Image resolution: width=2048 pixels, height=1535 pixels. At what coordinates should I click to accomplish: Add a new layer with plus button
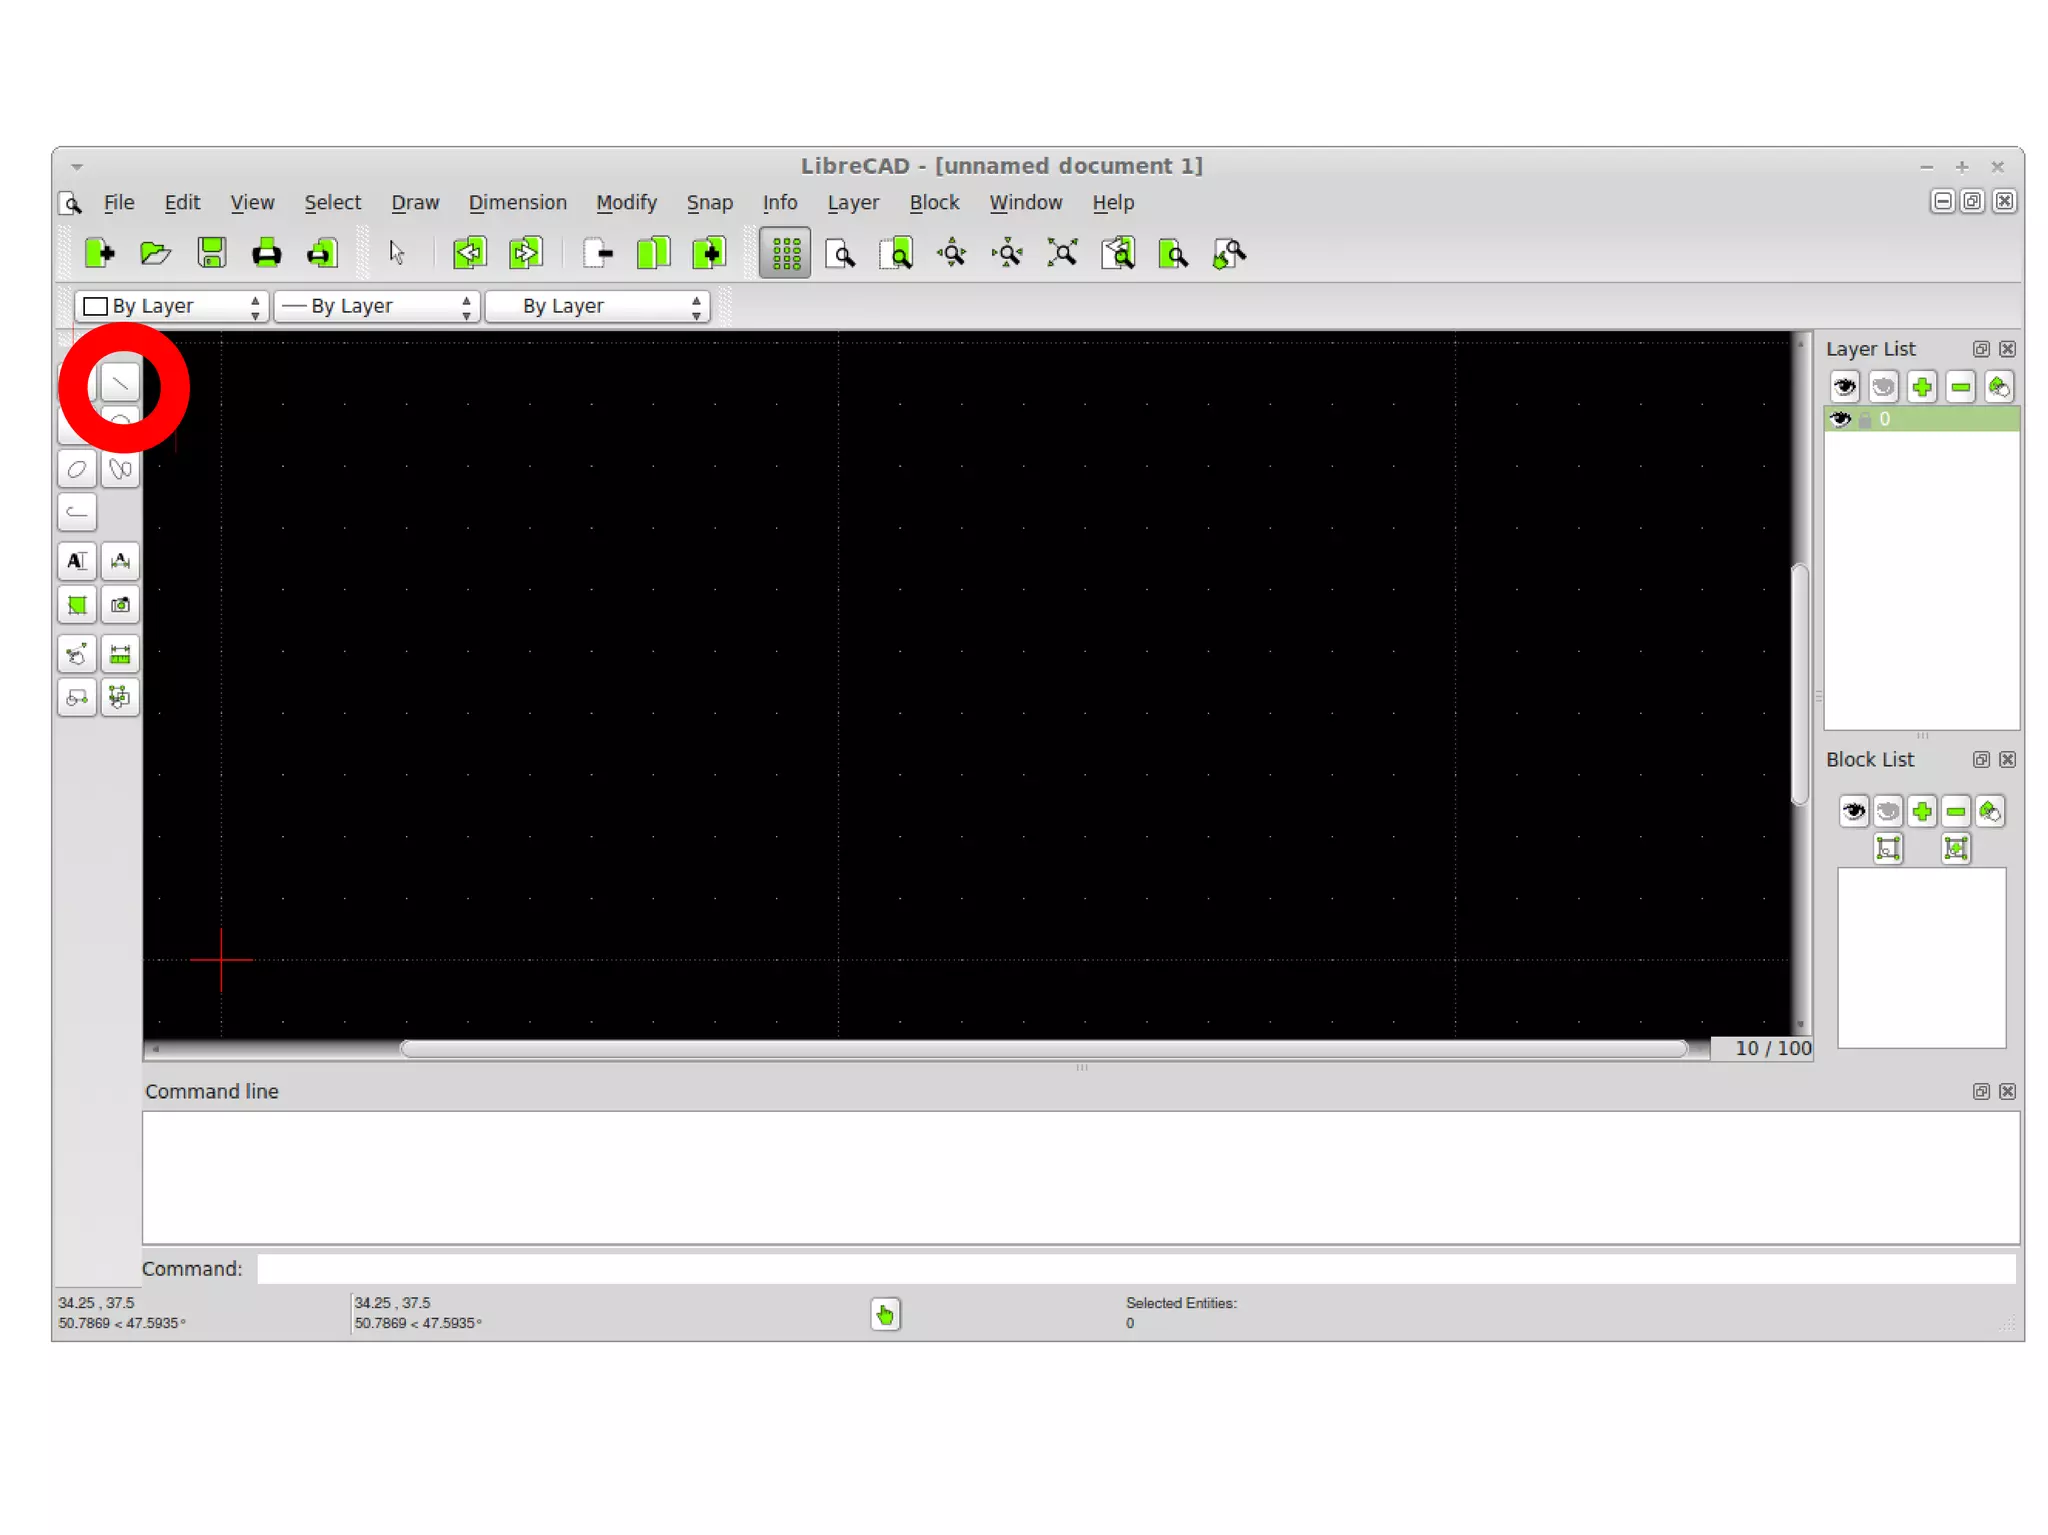(x=1922, y=387)
